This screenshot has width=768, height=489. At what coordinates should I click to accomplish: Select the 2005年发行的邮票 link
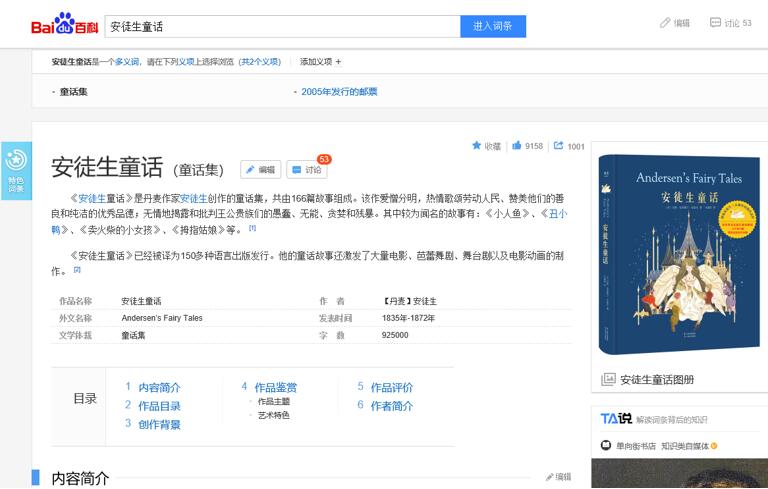click(339, 92)
